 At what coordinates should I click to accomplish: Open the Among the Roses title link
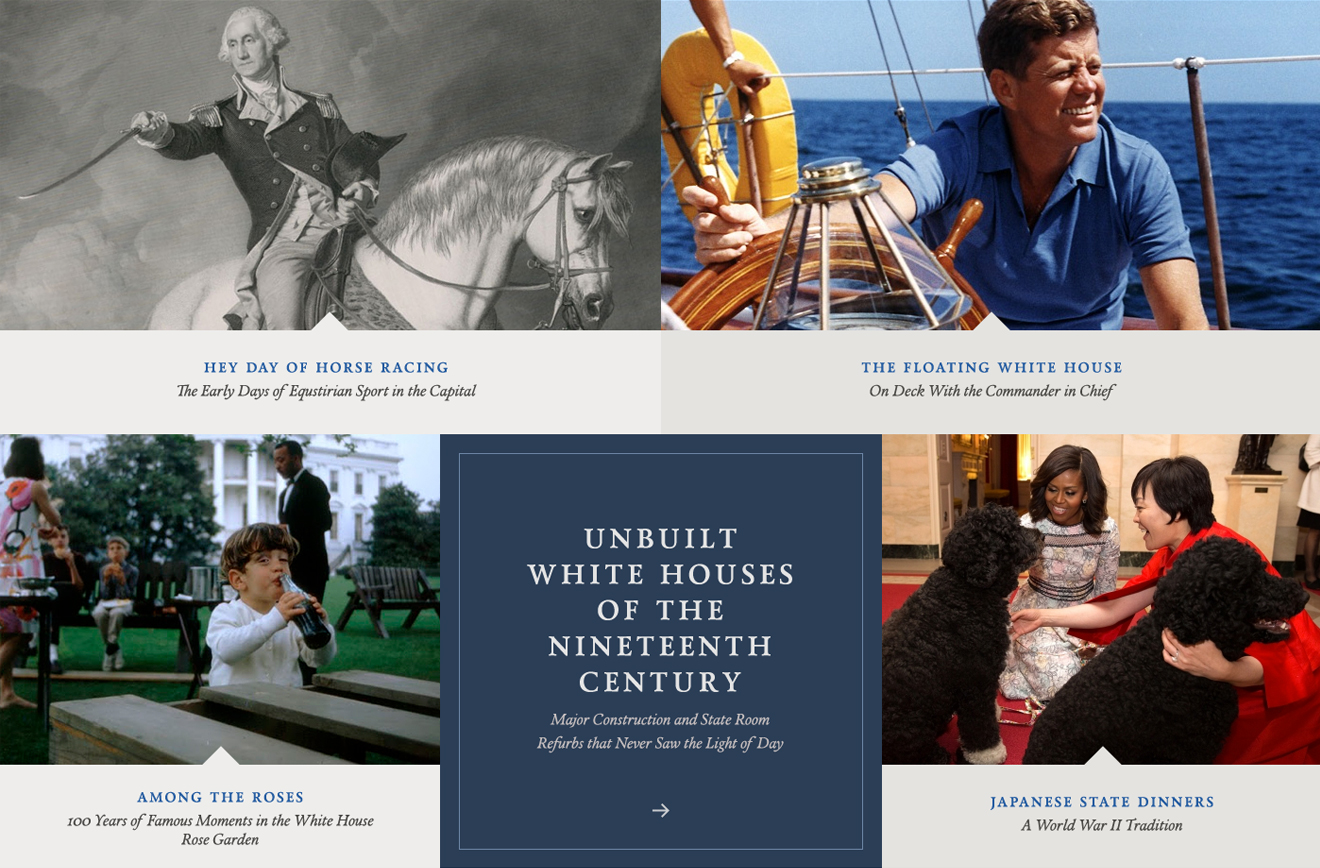221,797
